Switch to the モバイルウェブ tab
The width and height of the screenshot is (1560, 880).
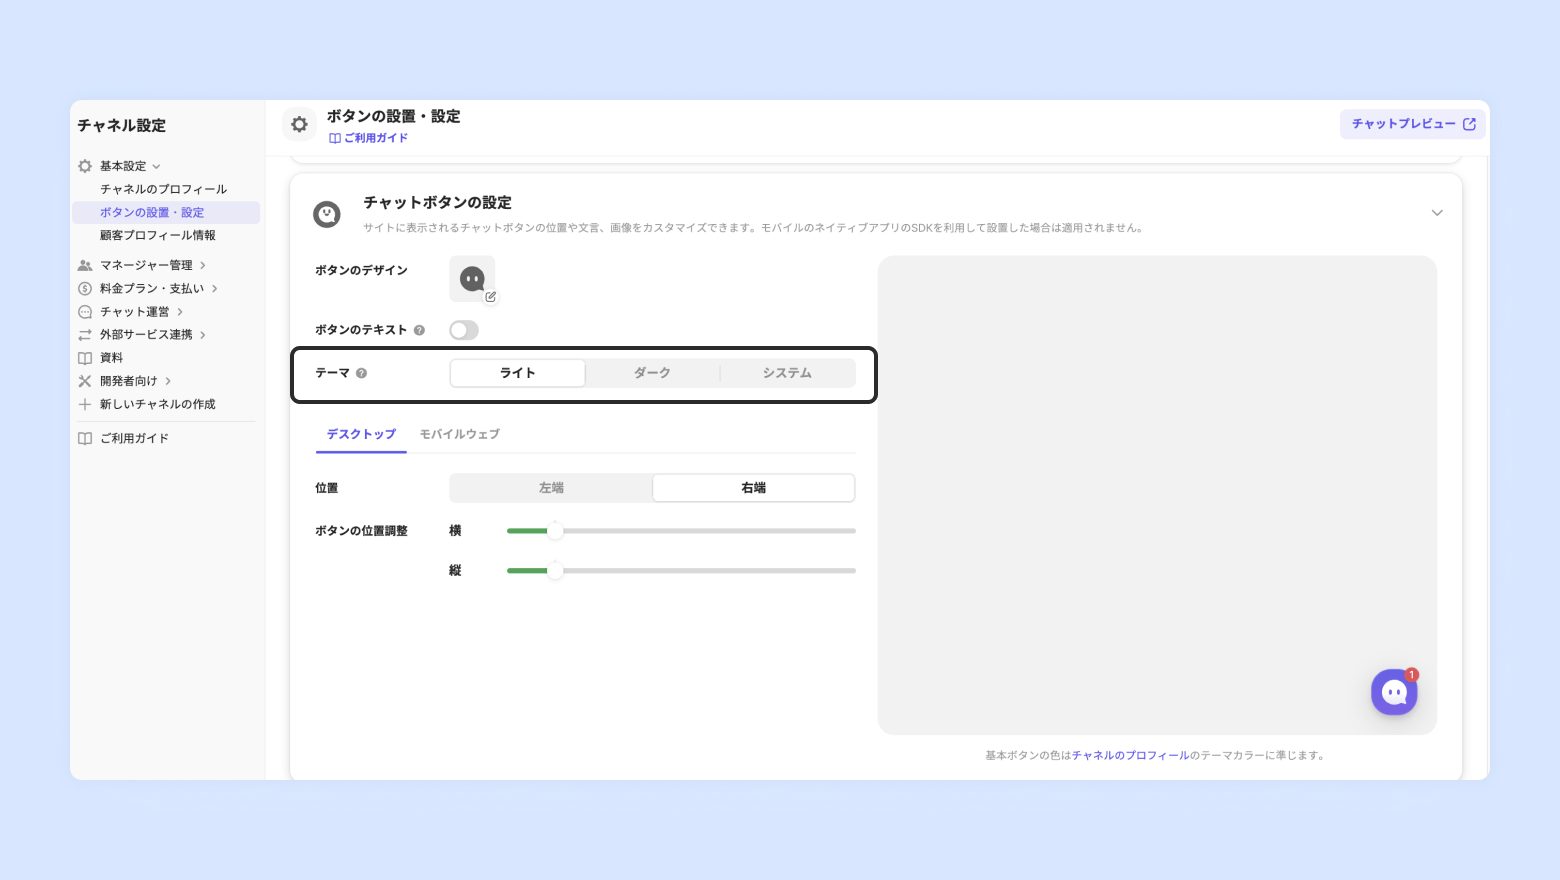coord(459,434)
